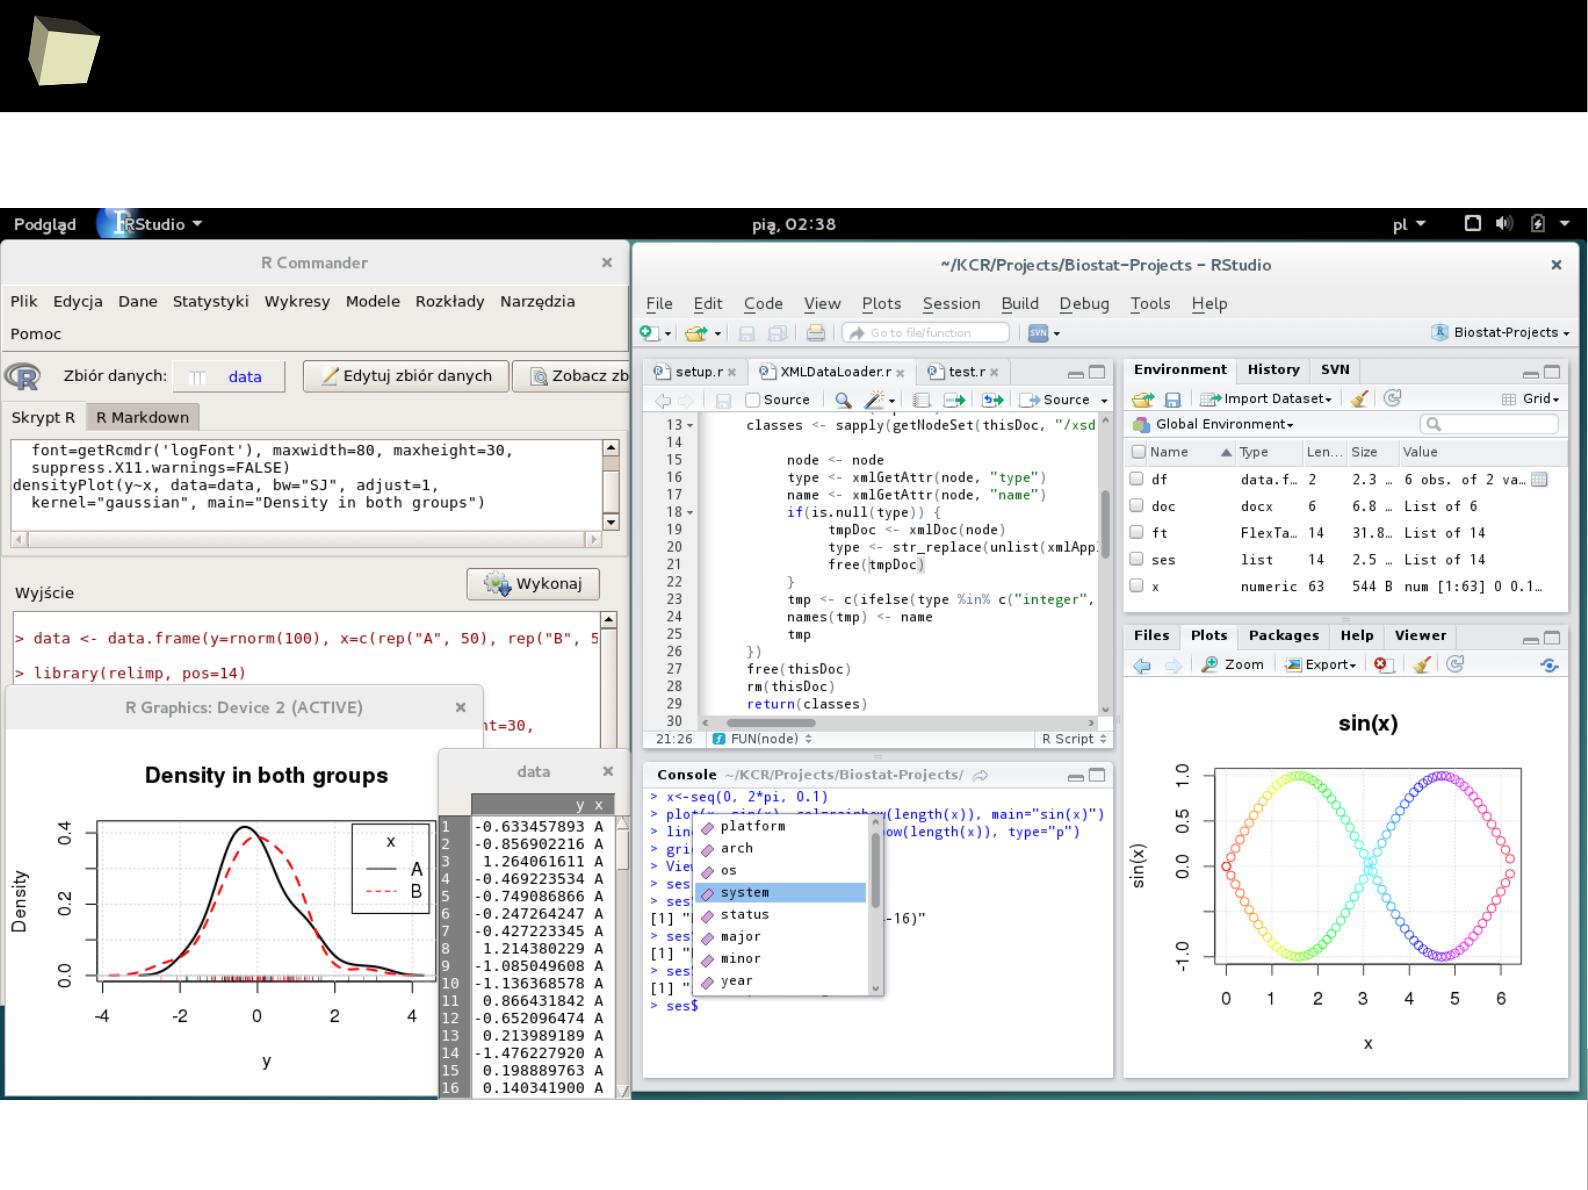Open the Source button dropdown arrow
Viewport: 1588px width, 1190px height.
coord(1105,400)
